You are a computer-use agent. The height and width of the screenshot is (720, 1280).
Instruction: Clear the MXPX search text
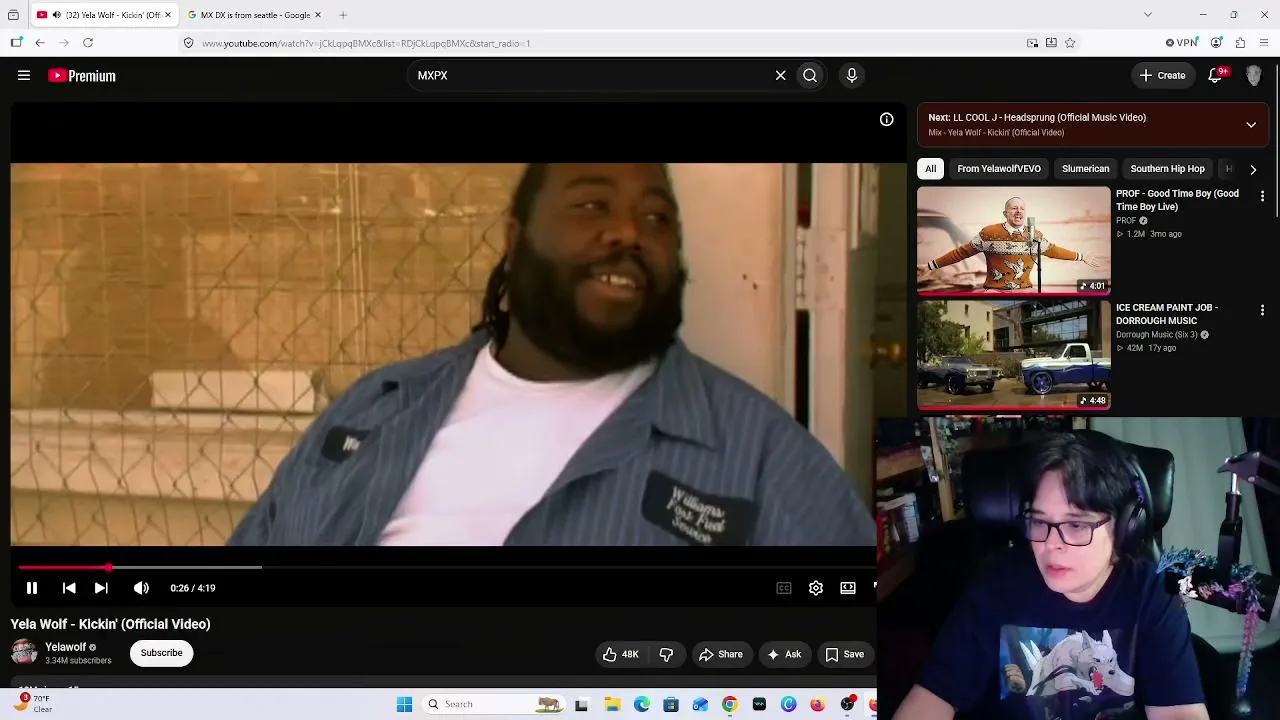coord(780,75)
